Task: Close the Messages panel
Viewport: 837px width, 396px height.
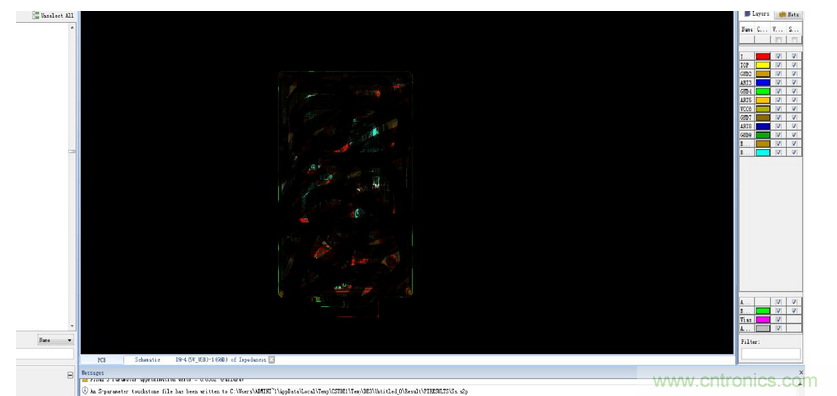Action: tap(801, 372)
